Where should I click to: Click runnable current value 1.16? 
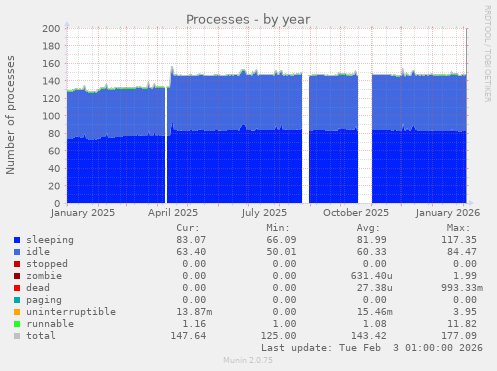[x=194, y=324]
